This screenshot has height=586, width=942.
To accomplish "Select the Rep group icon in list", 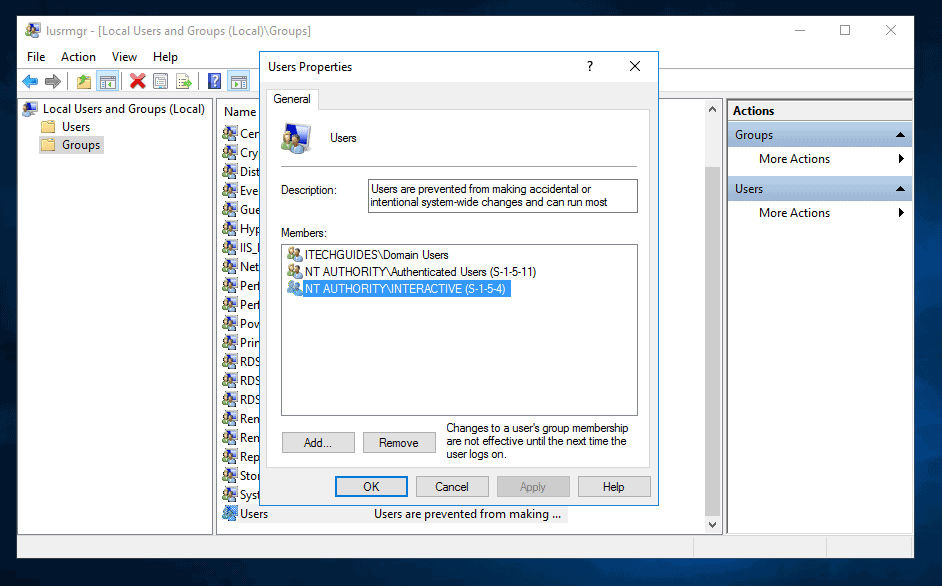I will pos(229,457).
